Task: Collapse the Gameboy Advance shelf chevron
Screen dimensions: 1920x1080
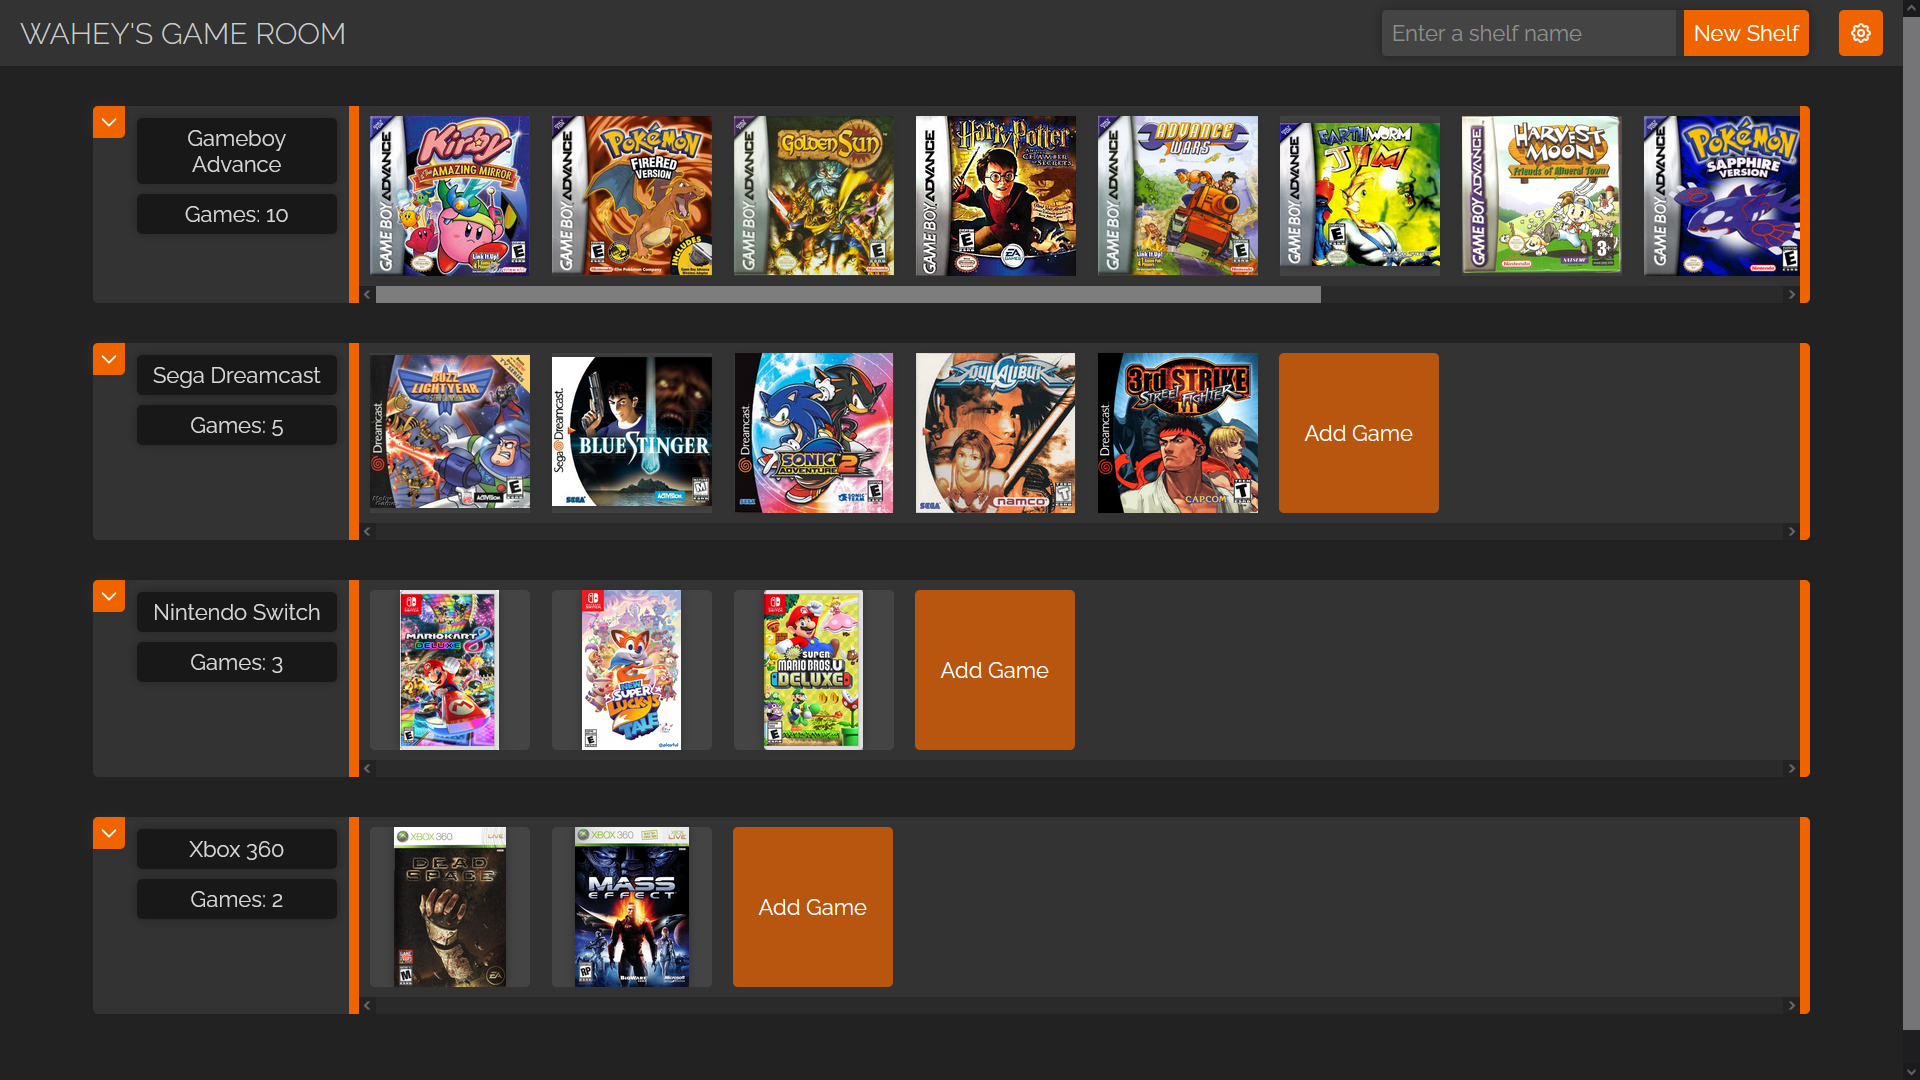Action: 109,122
